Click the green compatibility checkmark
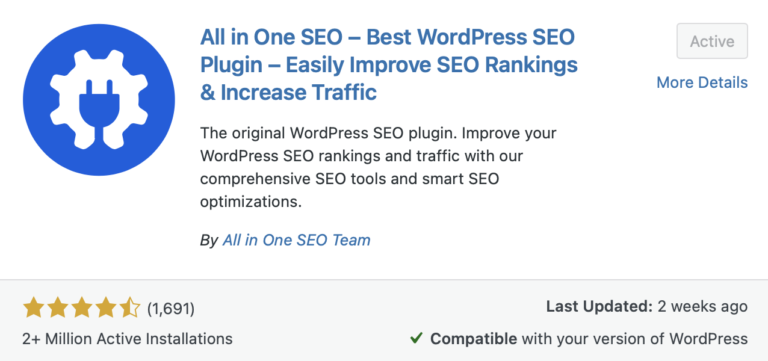This screenshot has width=768, height=361. (416, 338)
